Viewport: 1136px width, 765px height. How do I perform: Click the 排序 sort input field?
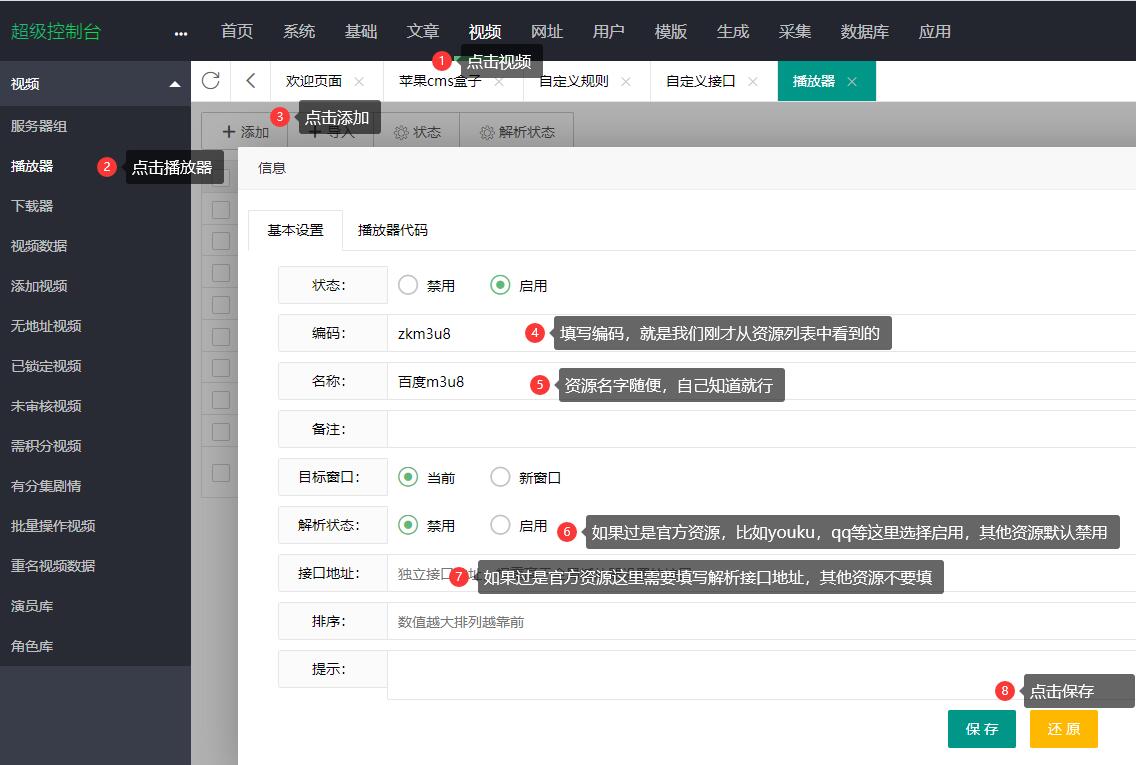600,621
